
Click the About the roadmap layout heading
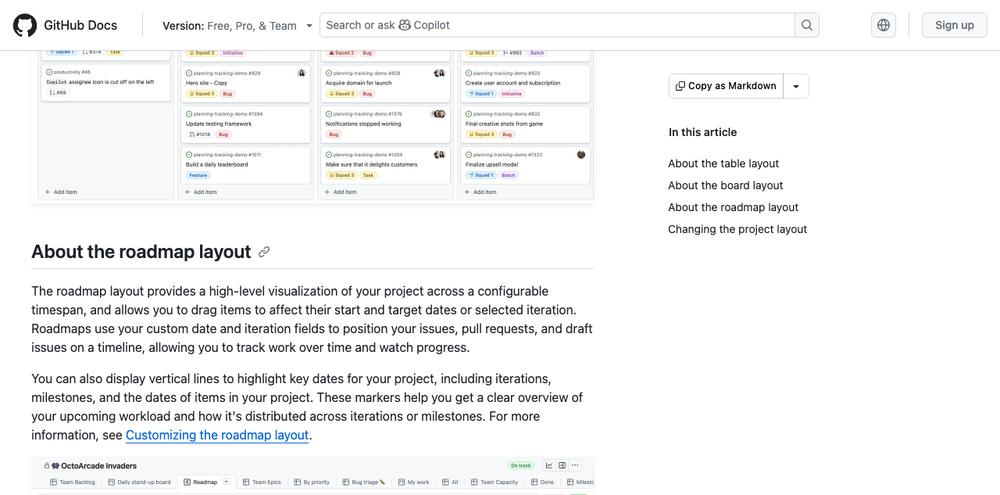(141, 252)
